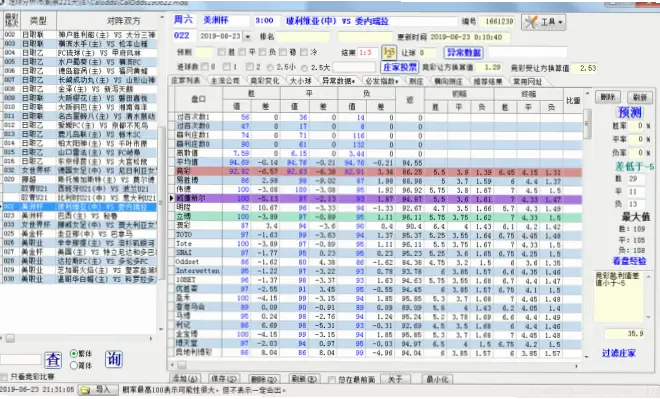Click the row pointer arrow beside 威廉希尔
Image resolution: width=660 pixels, height=399 pixels.
click(x=172, y=198)
